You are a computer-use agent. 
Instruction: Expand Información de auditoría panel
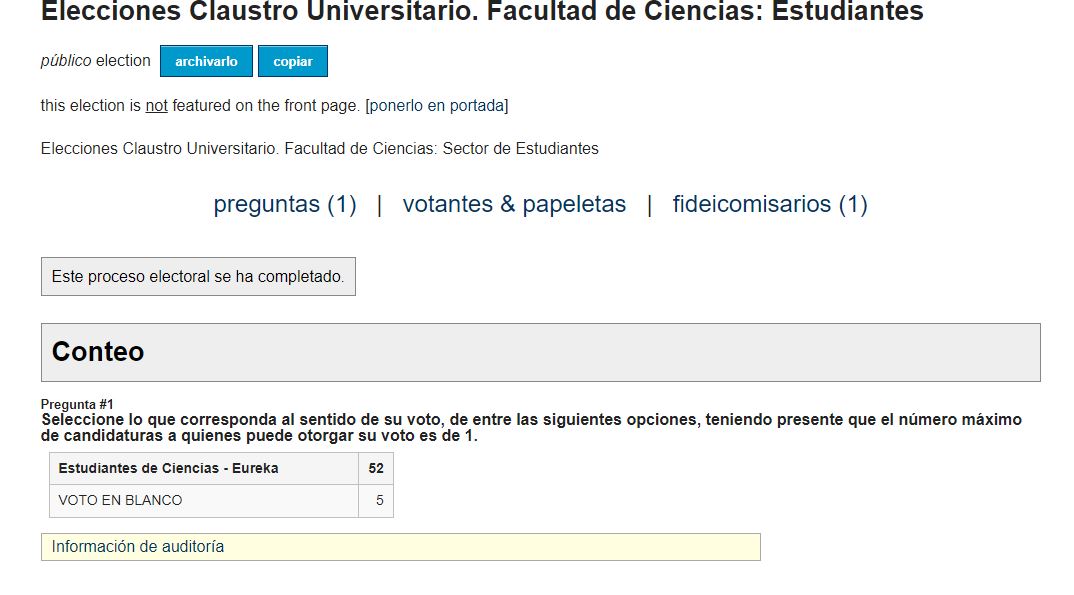coord(401,547)
